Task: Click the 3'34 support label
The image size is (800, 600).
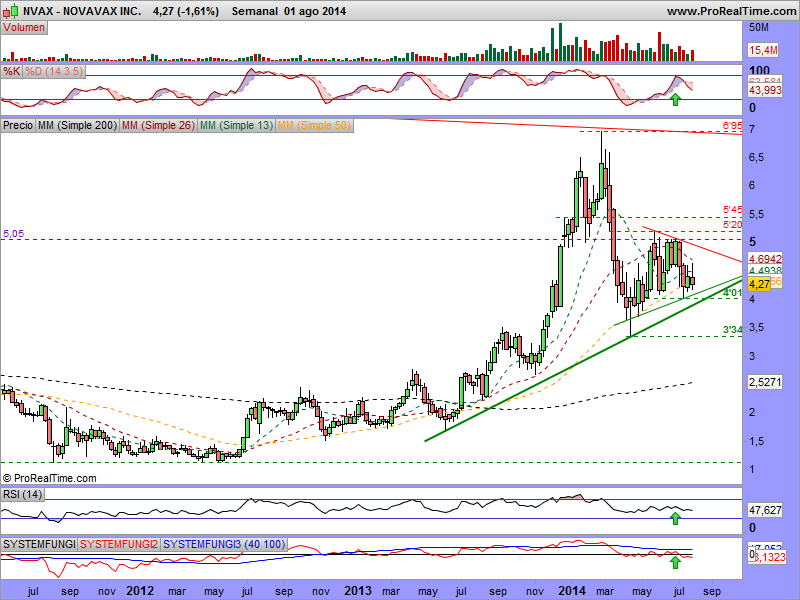Action: tap(732, 330)
